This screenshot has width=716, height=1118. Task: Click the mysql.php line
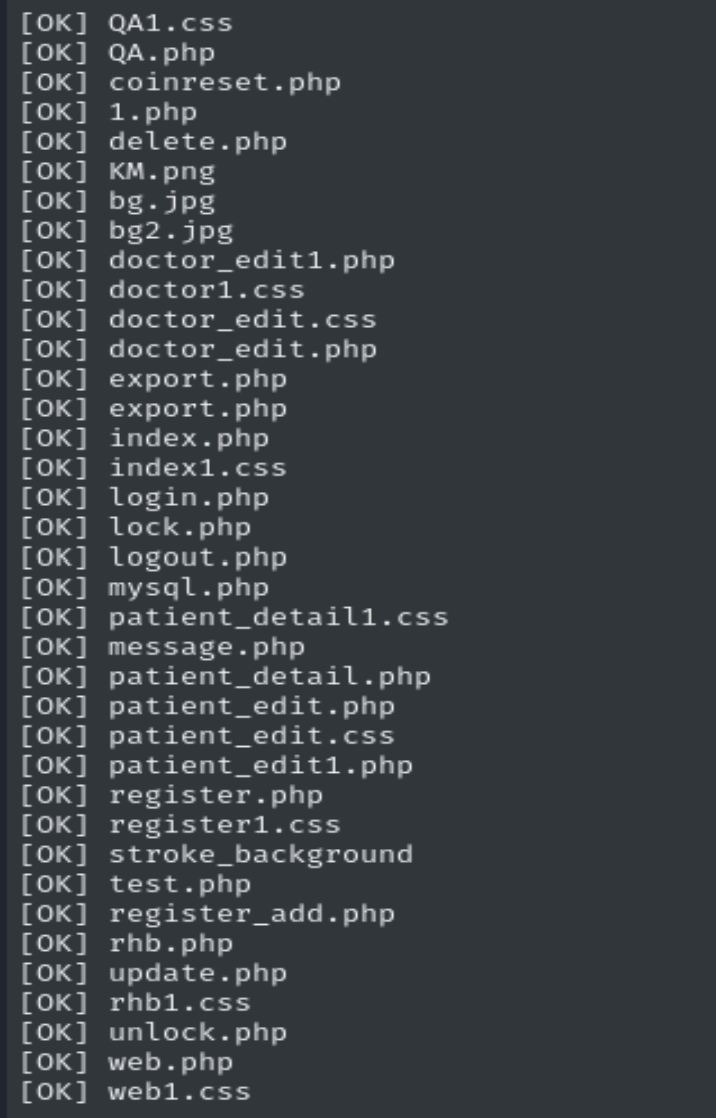(x=189, y=588)
